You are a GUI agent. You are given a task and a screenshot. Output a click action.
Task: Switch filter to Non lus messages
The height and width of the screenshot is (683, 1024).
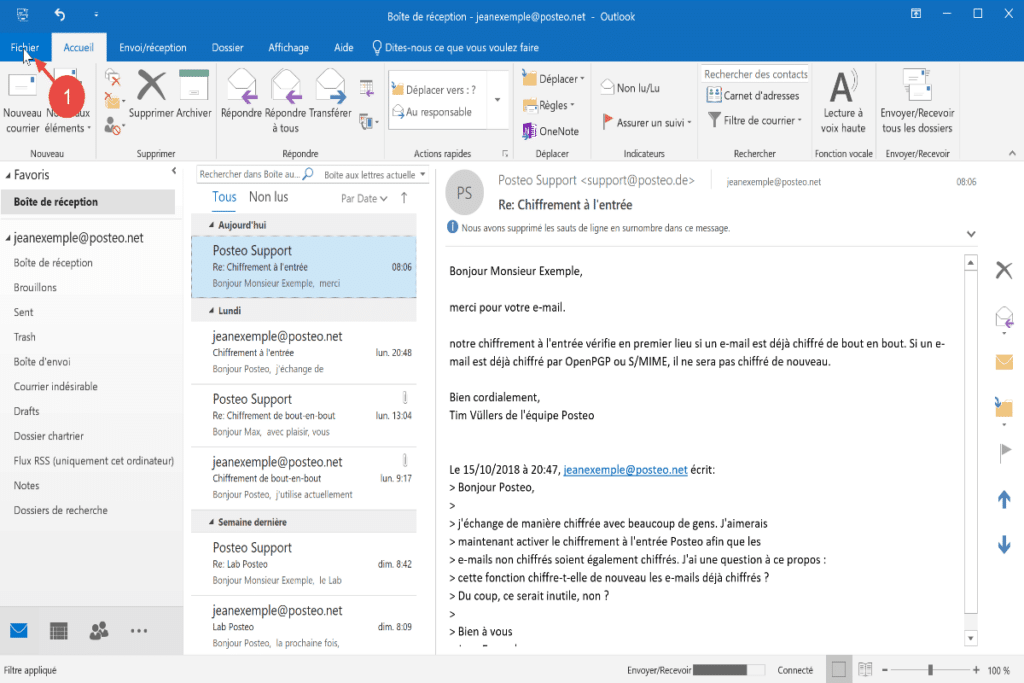[x=268, y=197]
